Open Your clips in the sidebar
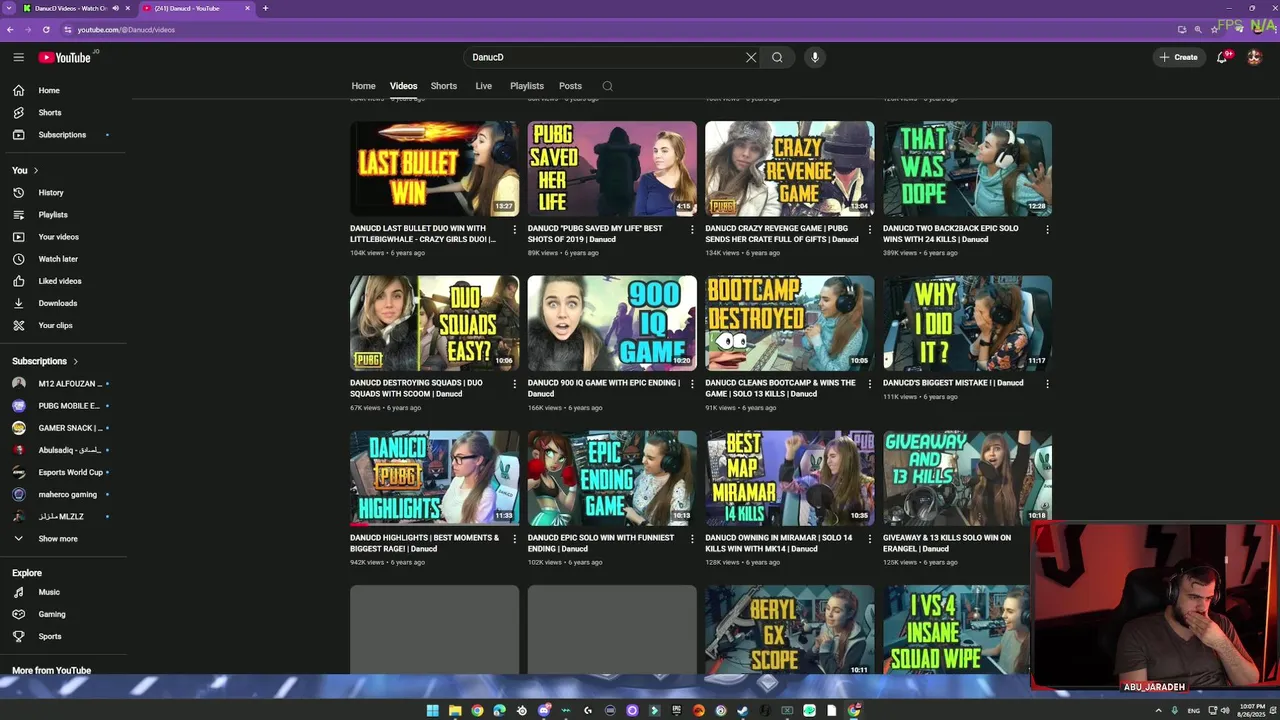The width and height of the screenshot is (1280, 720). [x=66, y=325]
